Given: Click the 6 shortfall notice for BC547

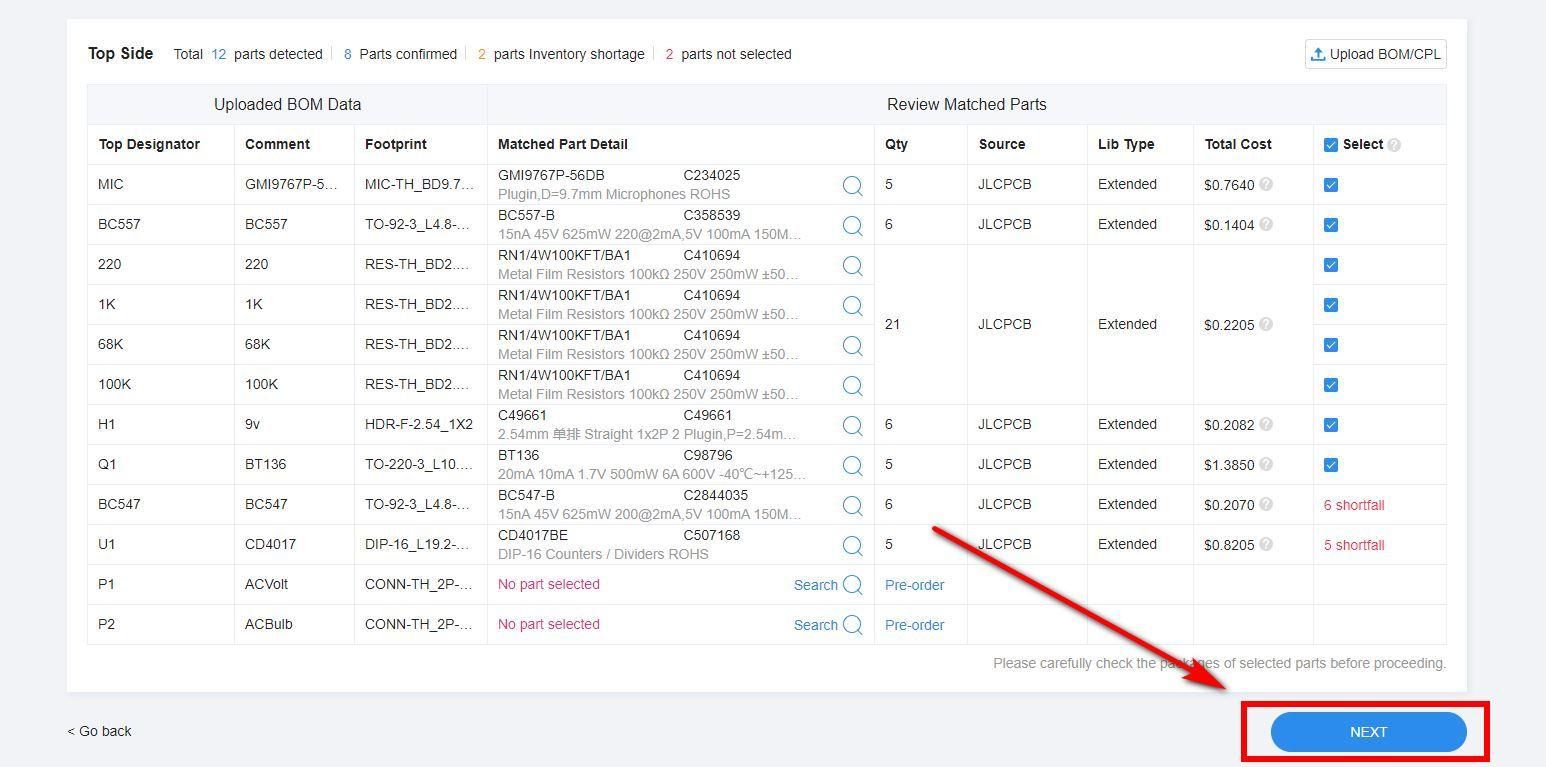Looking at the screenshot, I should point(1354,505).
